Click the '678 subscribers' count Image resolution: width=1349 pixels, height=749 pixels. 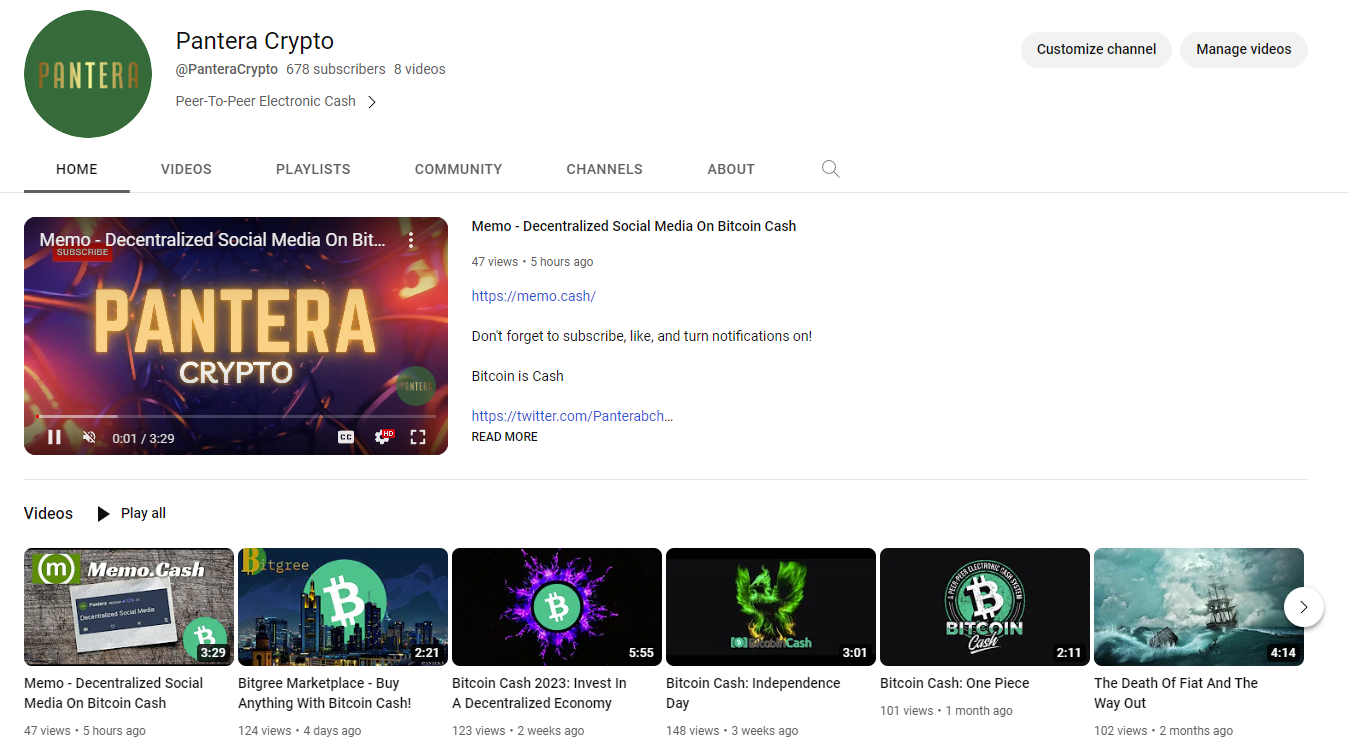click(x=336, y=70)
